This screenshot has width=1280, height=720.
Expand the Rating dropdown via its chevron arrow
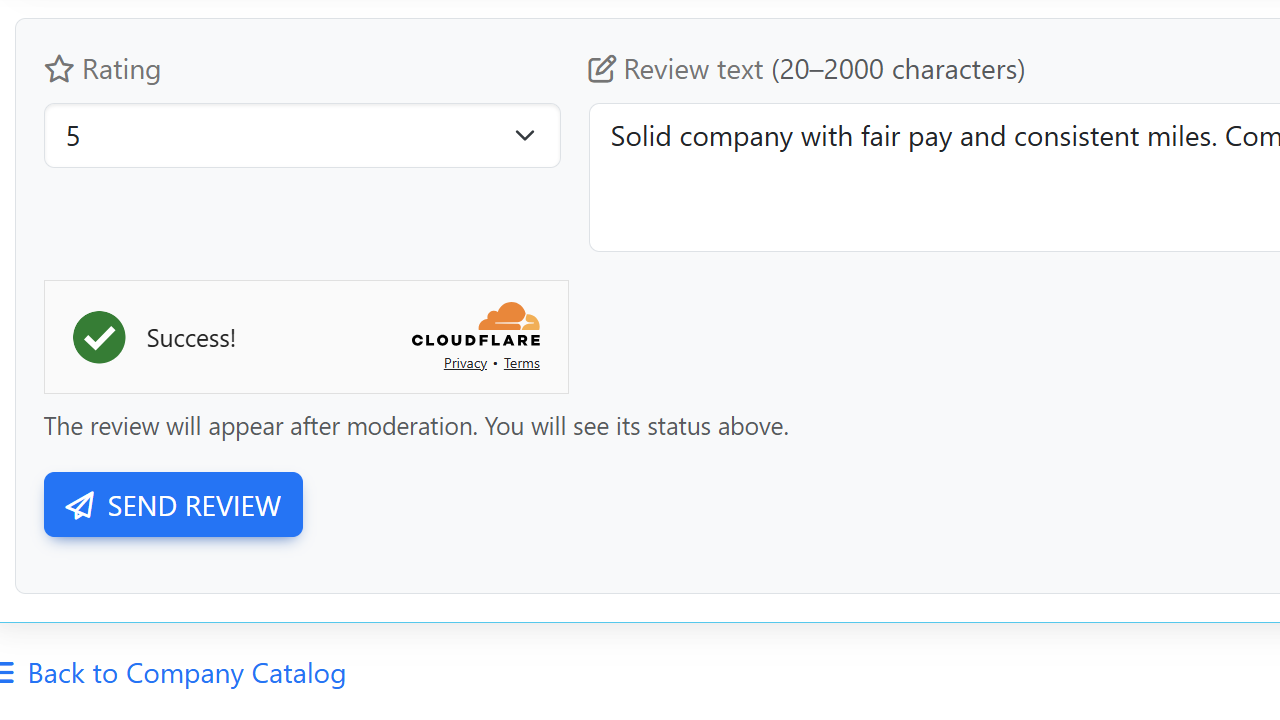(x=525, y=136)
